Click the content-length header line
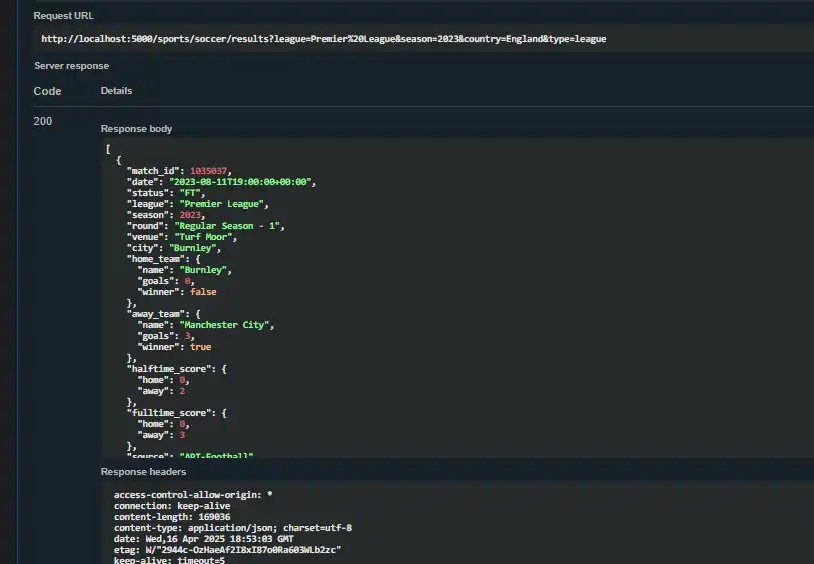The image size is (814, 564). (177, 516)
